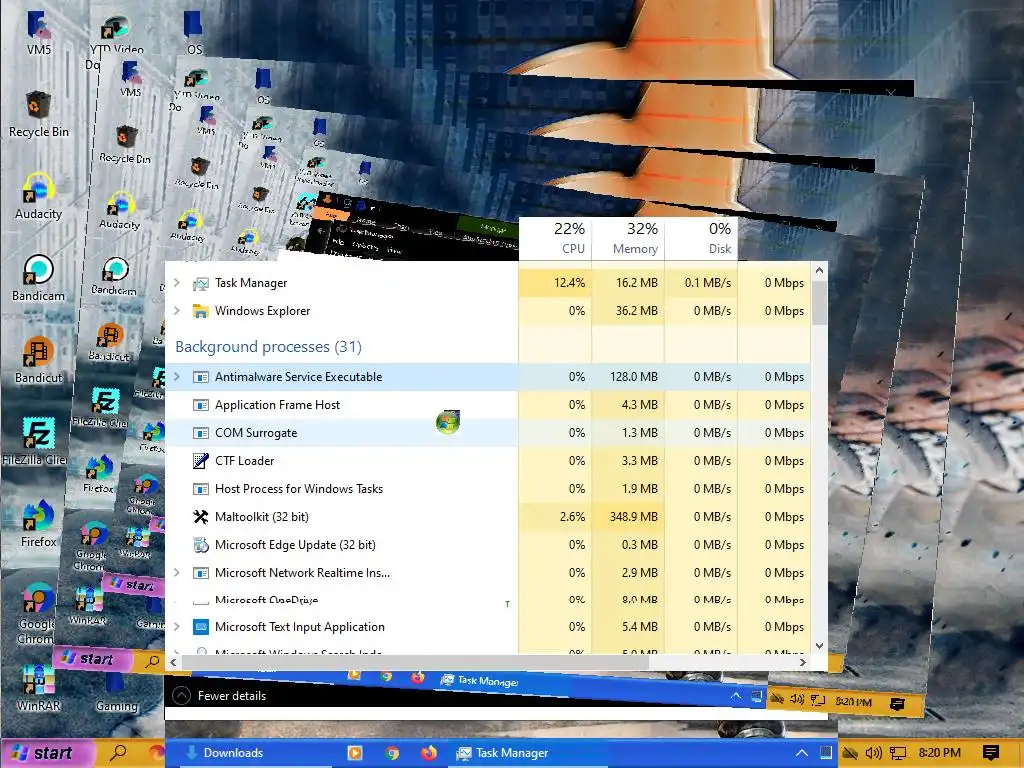
Task: Click Maltoolkit's 348.9 MB memory value
Action: point(633,517)
